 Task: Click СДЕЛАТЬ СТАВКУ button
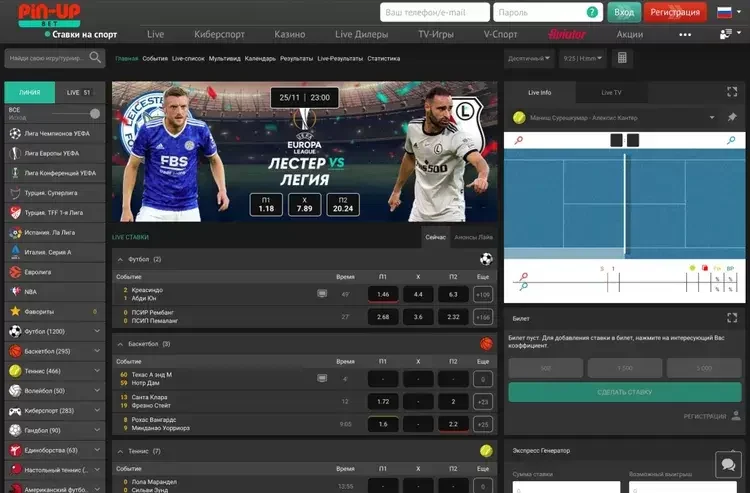(625, 392)
